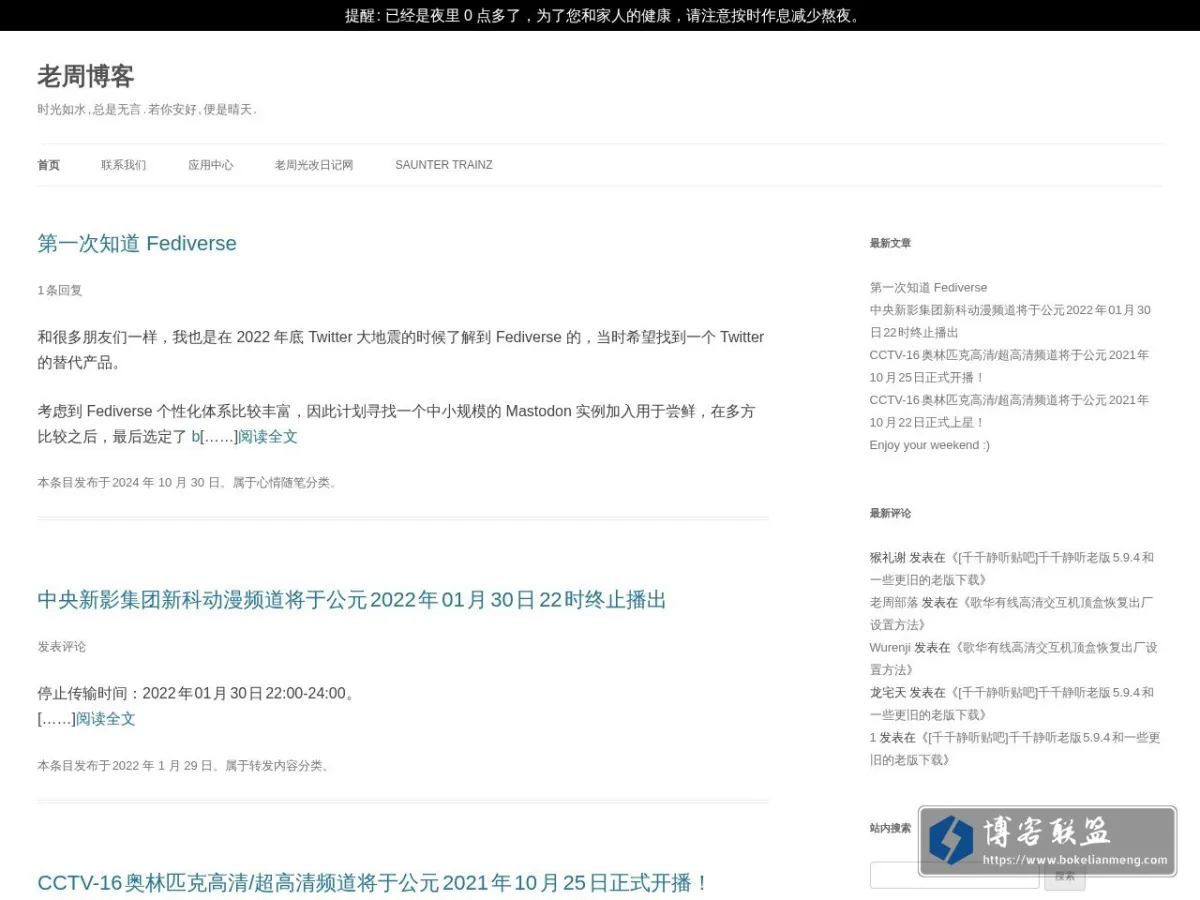Open sidebar recent post 第一次知道 Fediverse
This screenshot has height=900, width=1200.
pos(928,287)
